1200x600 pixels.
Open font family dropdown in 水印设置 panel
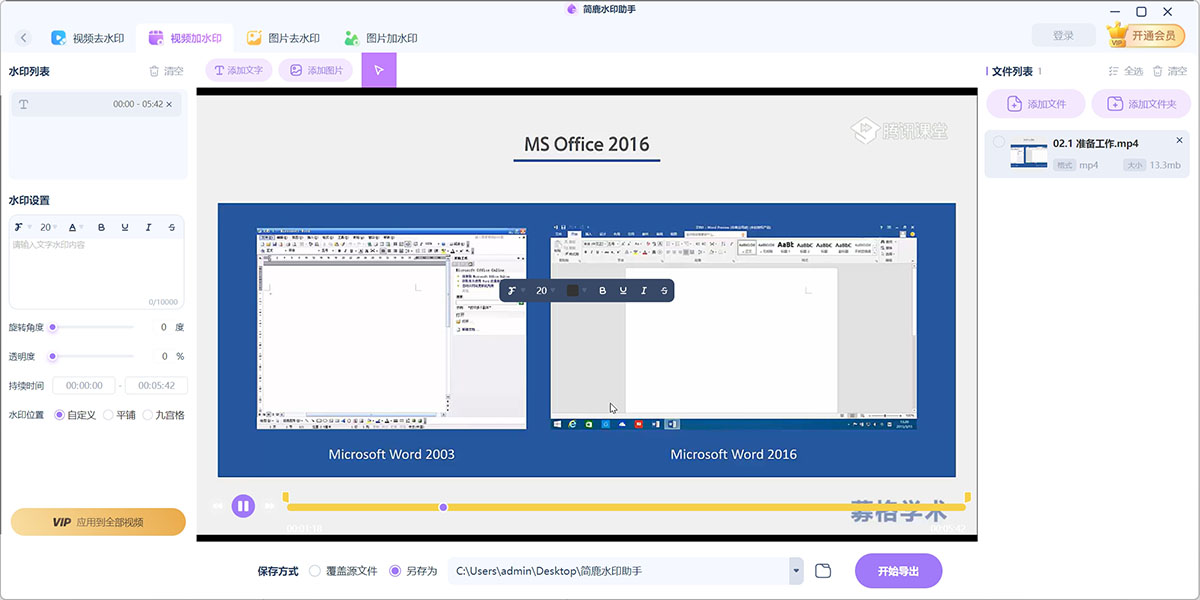pos(24,227)
